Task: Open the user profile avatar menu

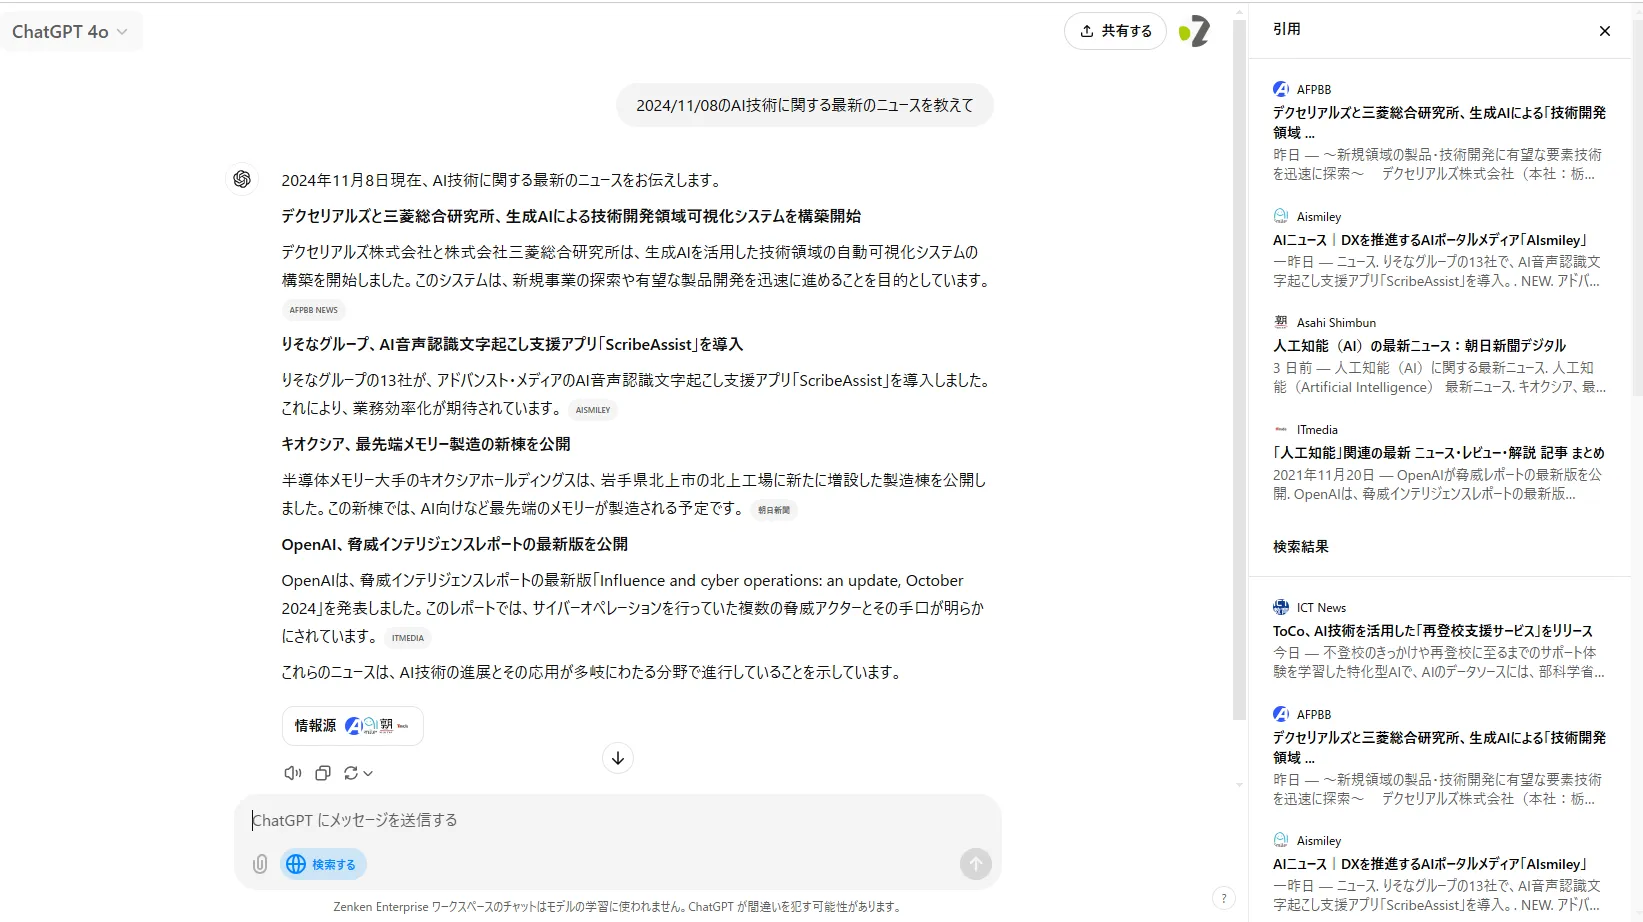Action: 1195,31
